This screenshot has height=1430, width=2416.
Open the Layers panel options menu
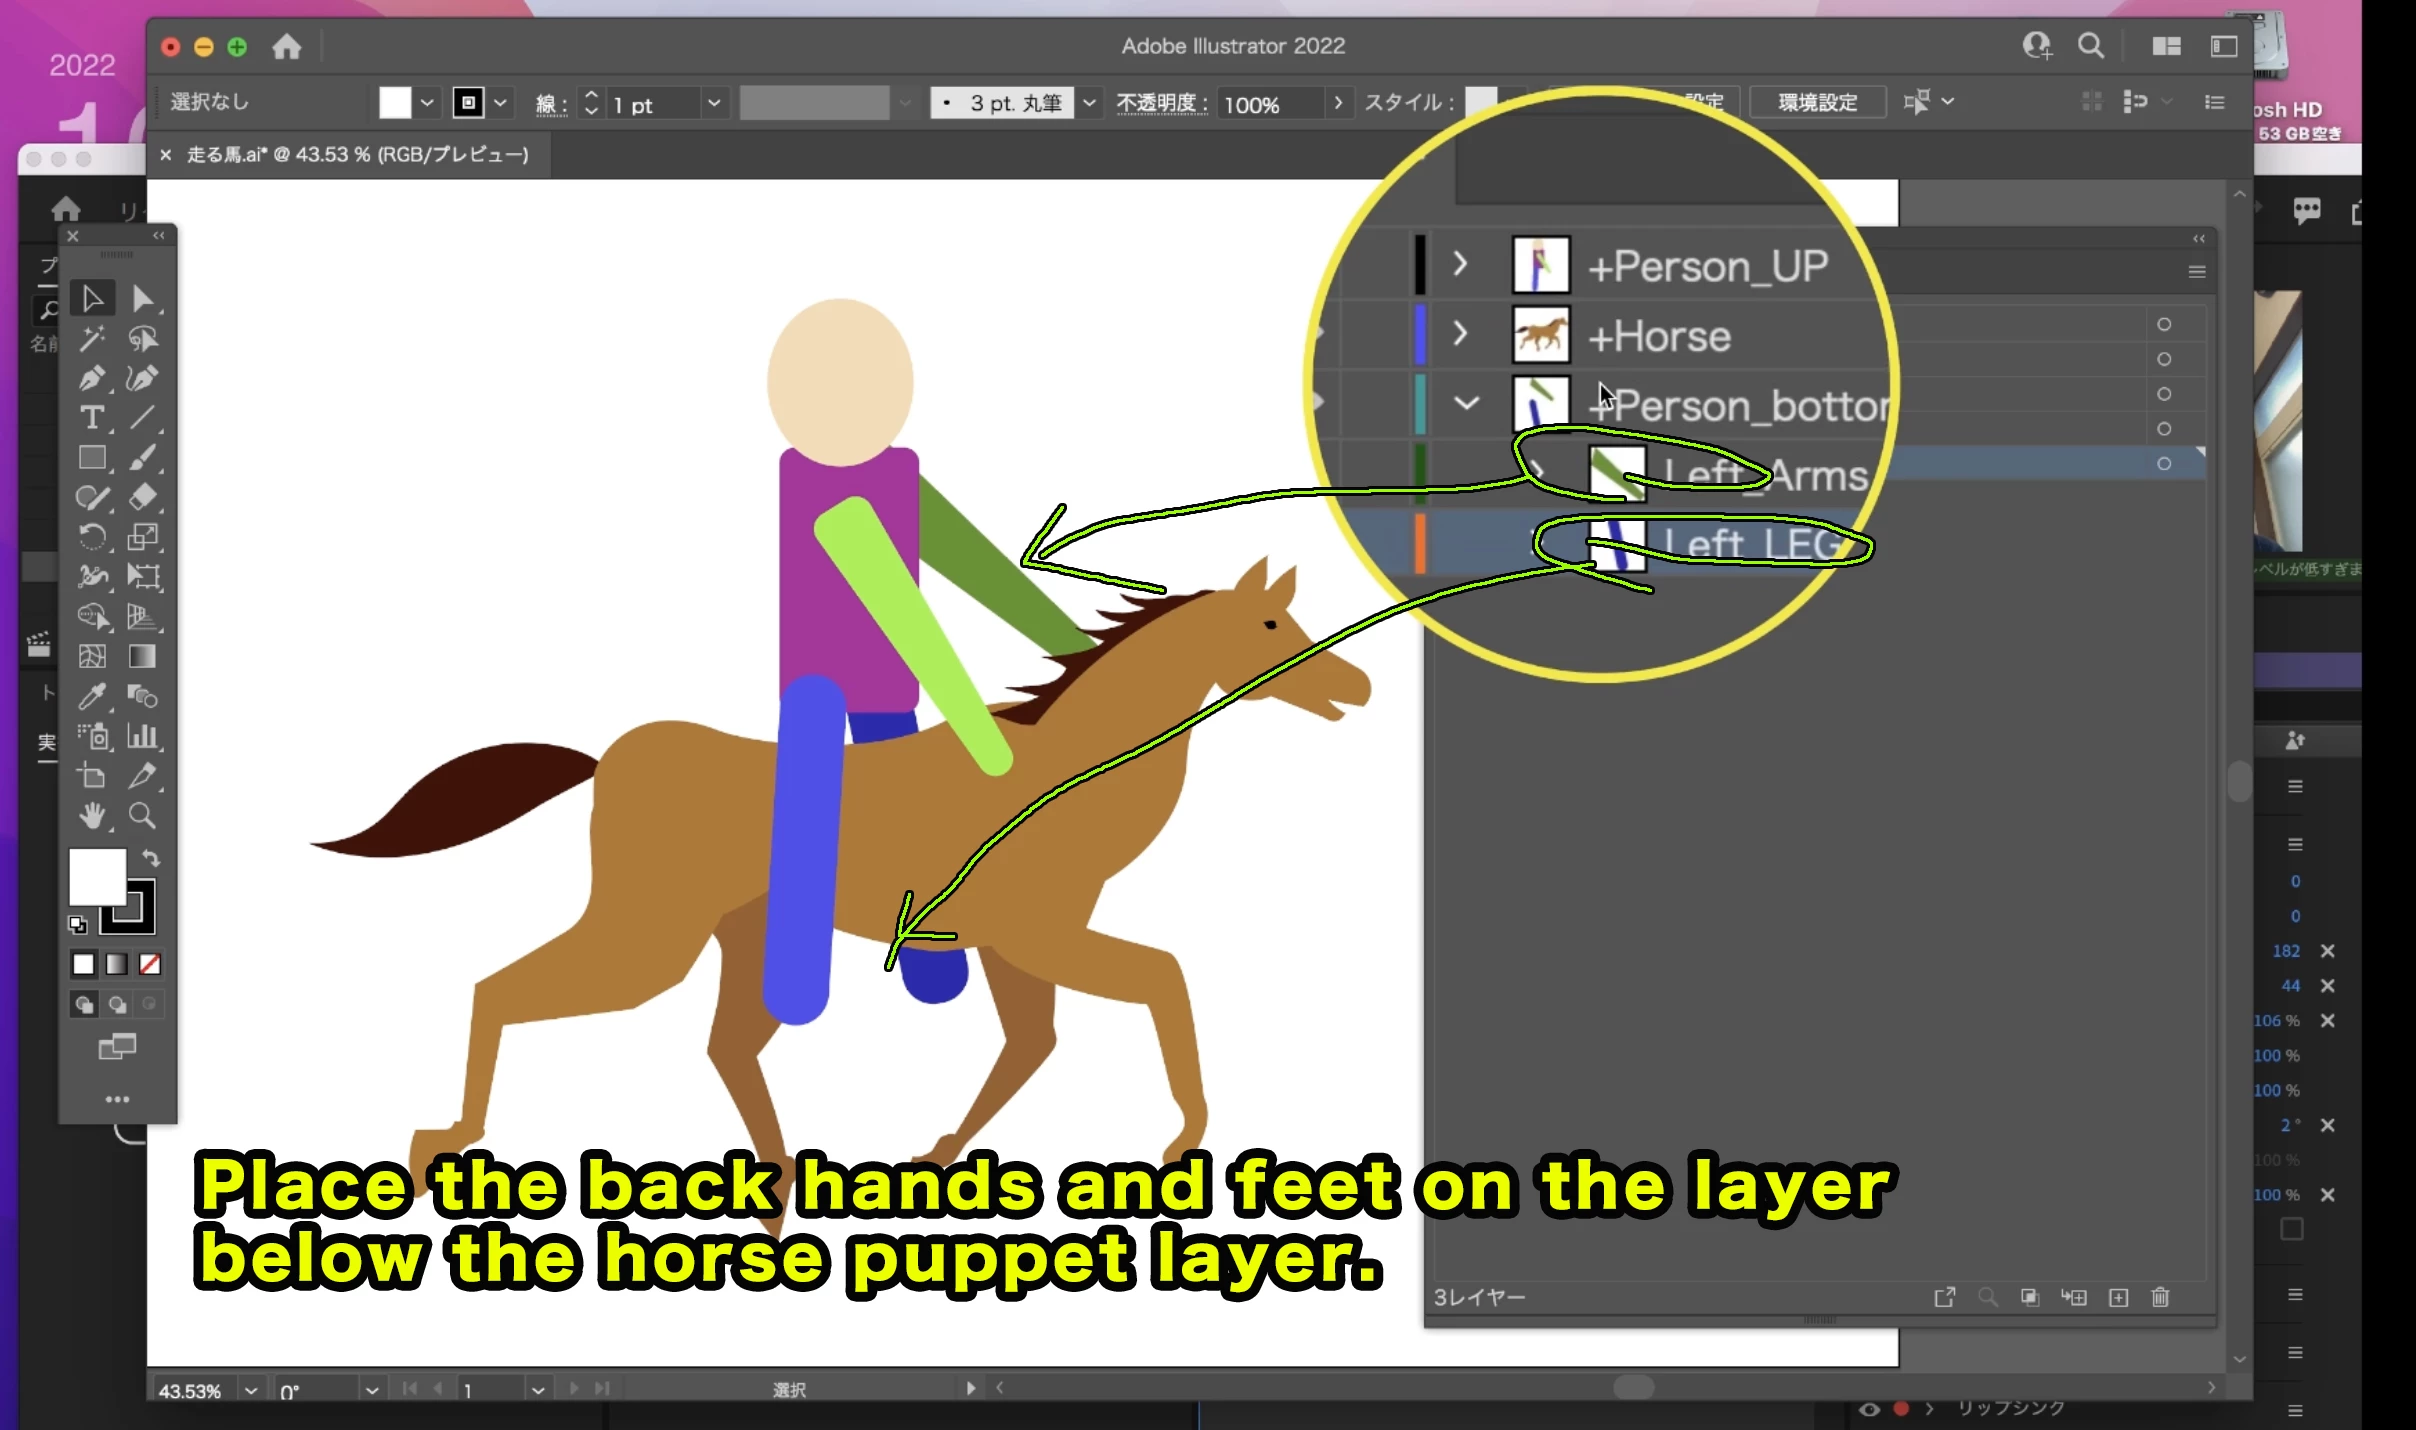pyautogui.click(x=2197, y=272)
